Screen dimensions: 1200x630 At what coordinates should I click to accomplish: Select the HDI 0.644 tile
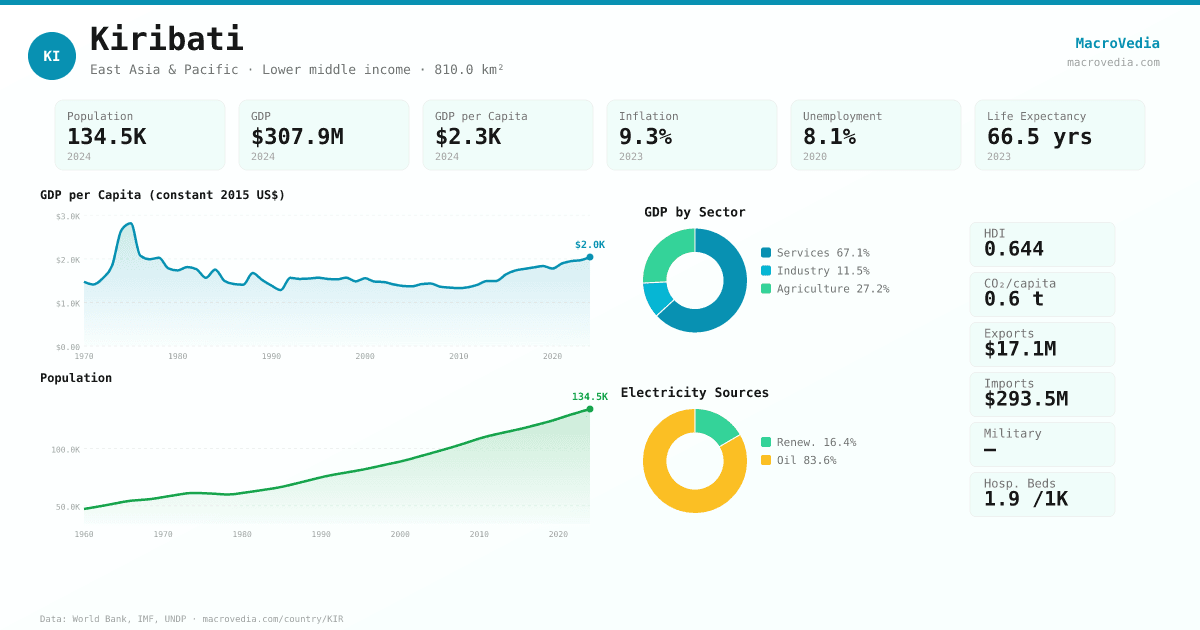pyautogui.click(x=1042, y=244)
